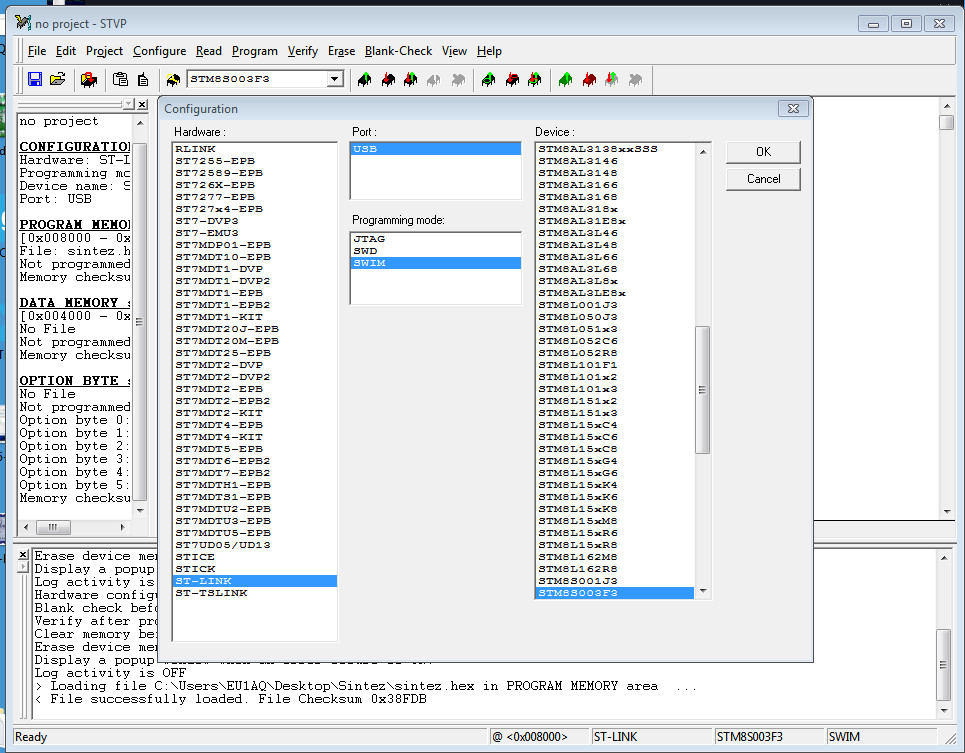Click Device list scrollbar down arrow
Viewport: 965px width, 753px height.
click(x=703, y=592)
